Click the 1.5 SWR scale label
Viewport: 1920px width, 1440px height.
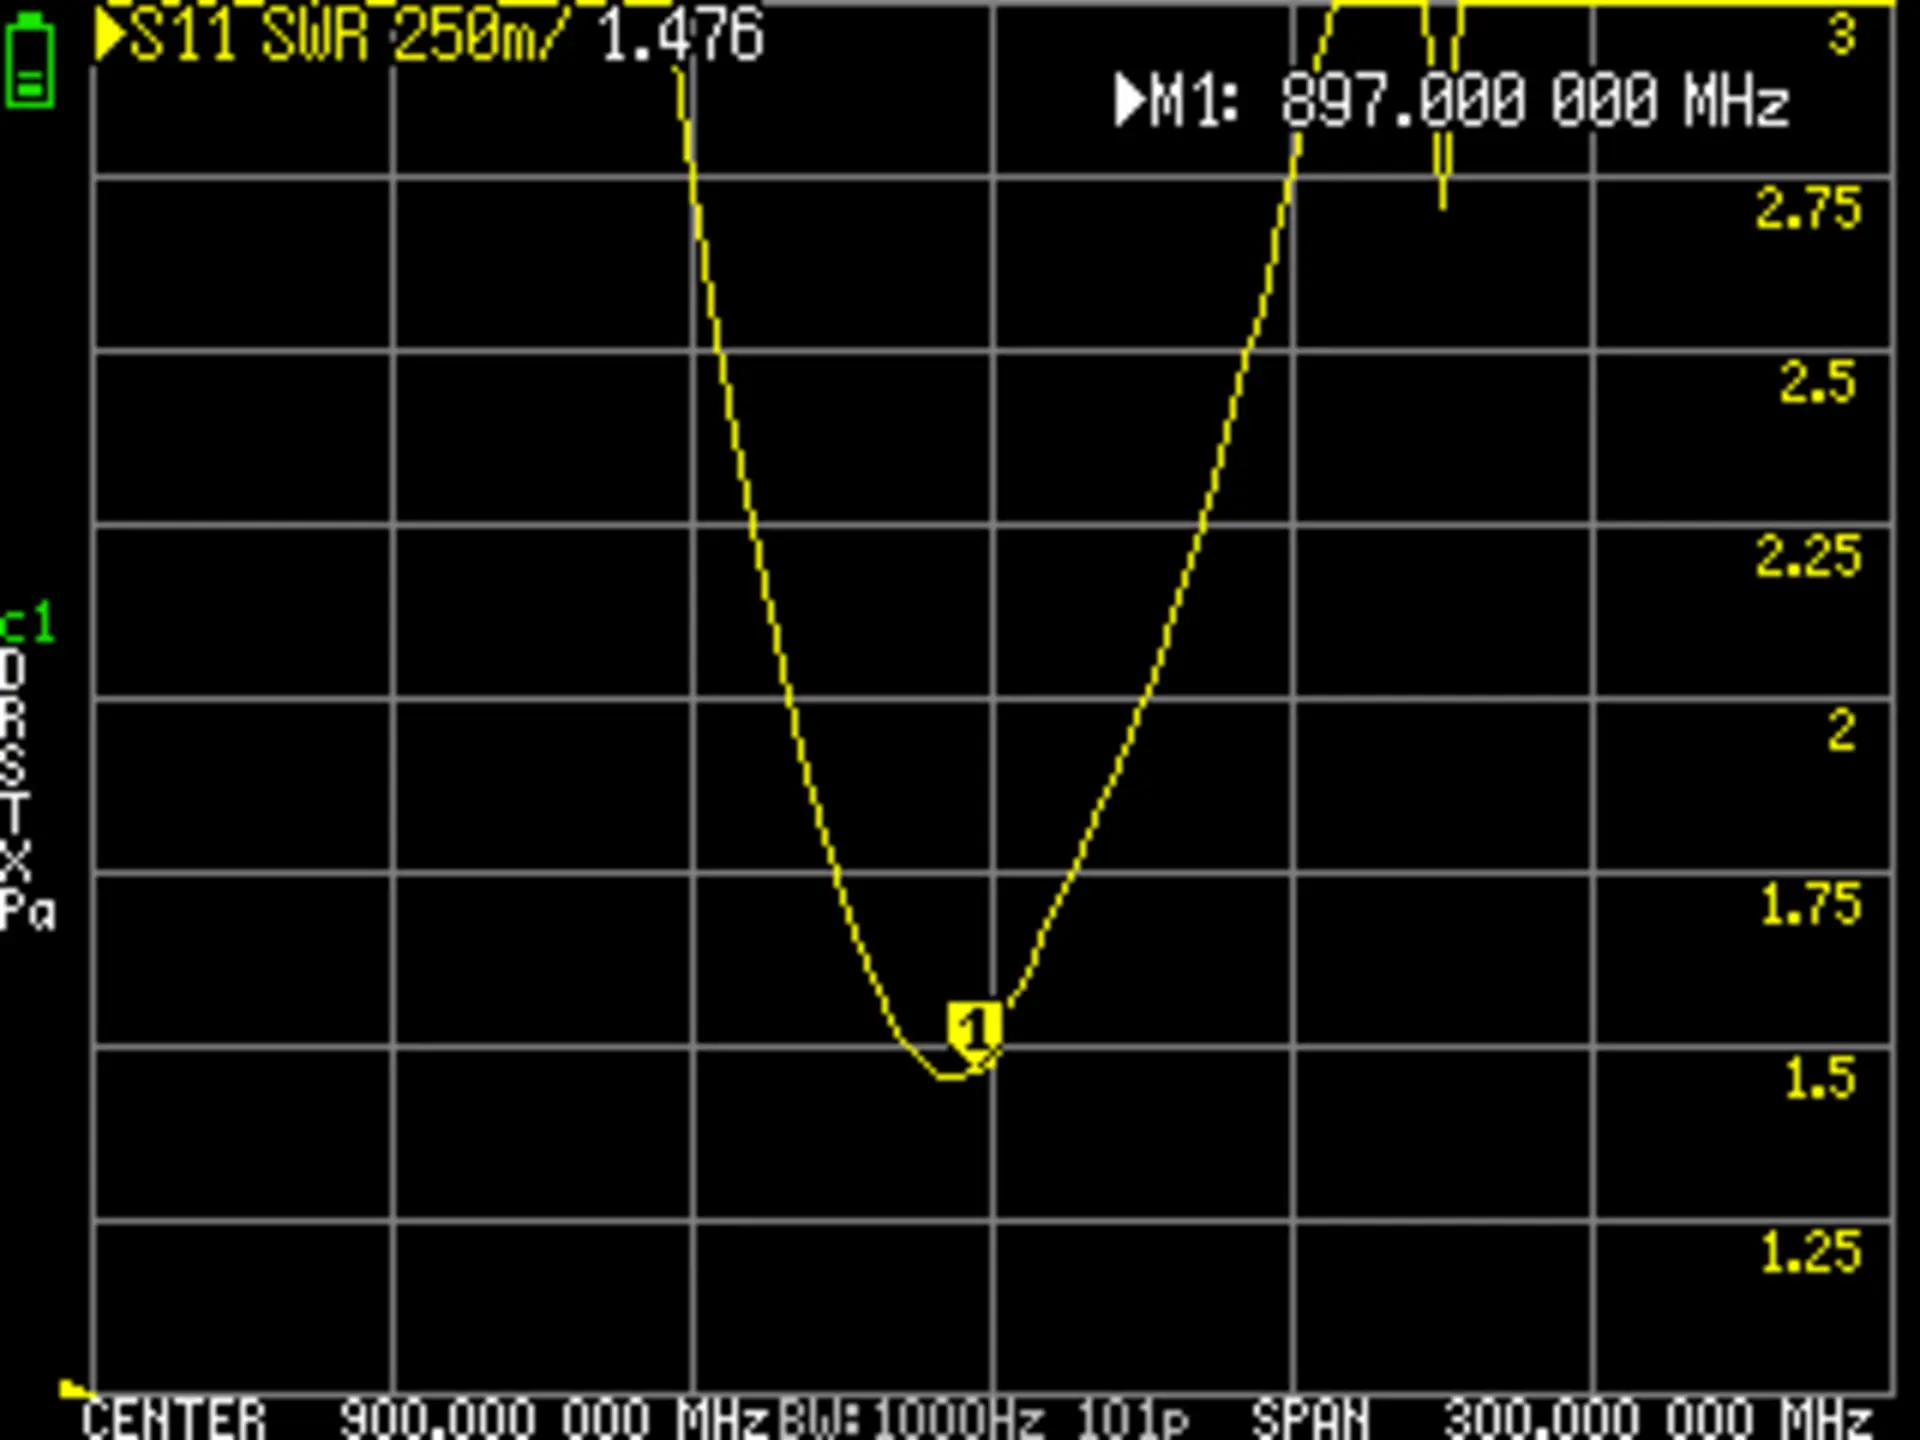pyautogui.click(x=1820, y=1078)
